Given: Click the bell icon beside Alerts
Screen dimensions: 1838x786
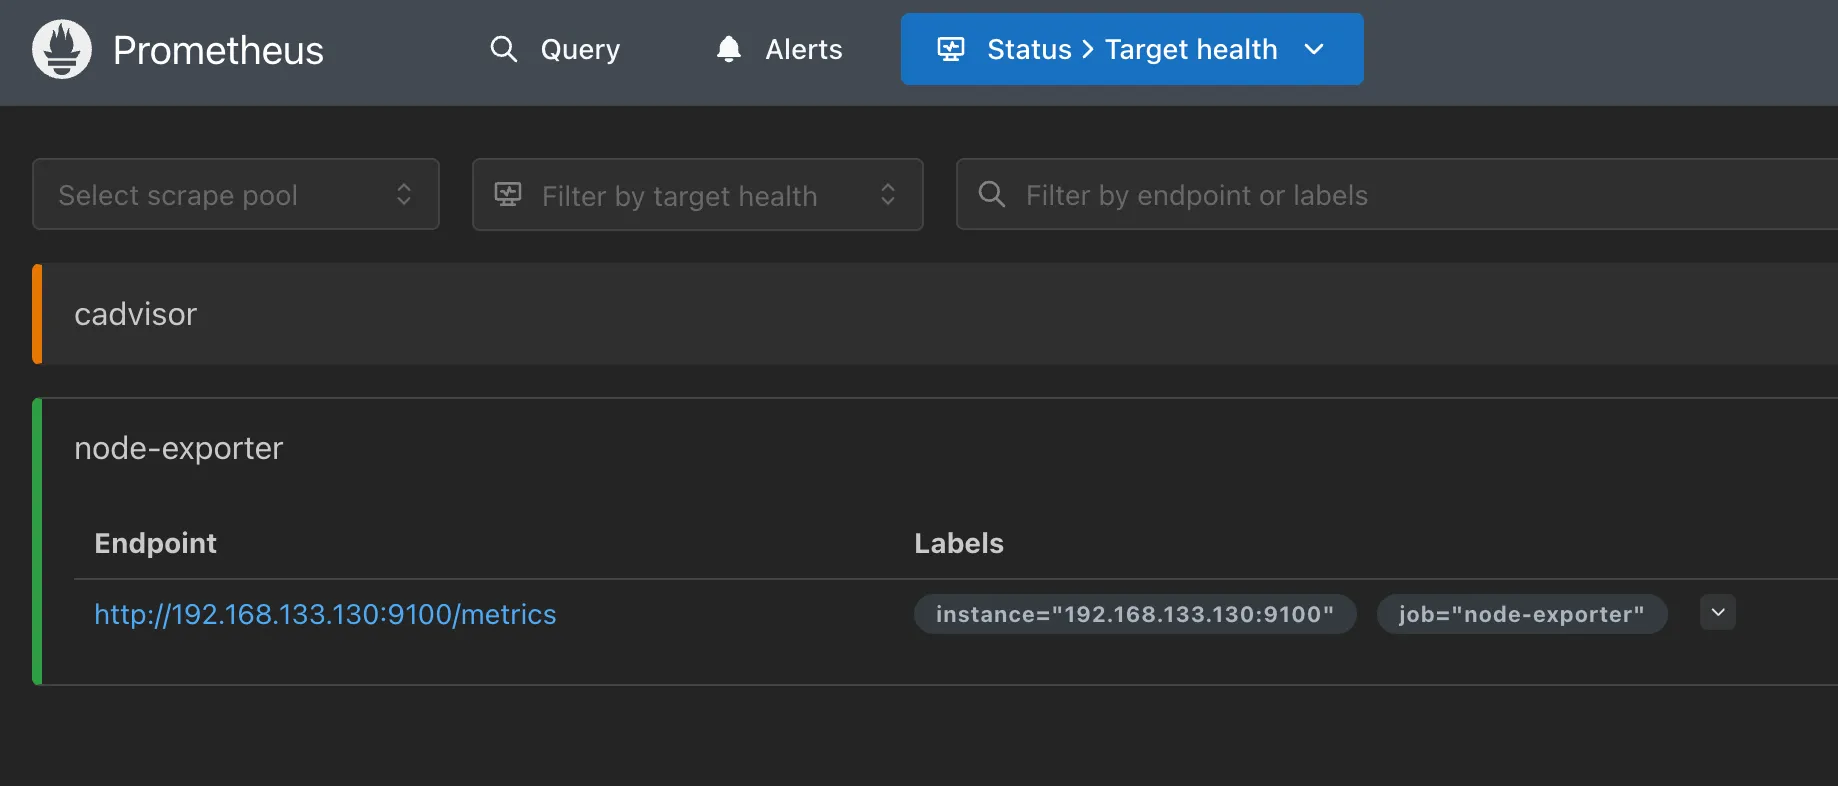Looking at the screenshot, I should click(729, 49).
